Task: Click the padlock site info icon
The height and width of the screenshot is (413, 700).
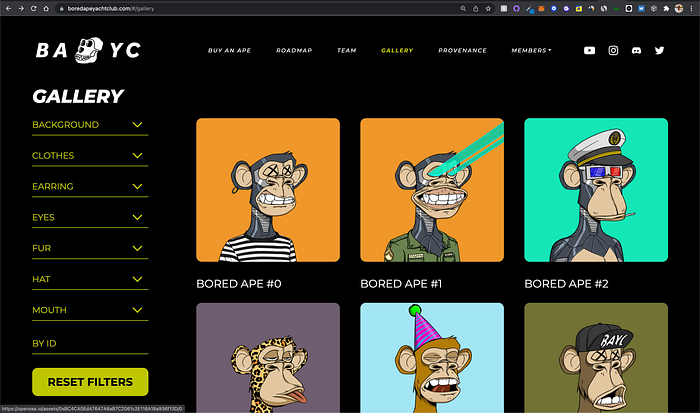Action: [62, 8]
